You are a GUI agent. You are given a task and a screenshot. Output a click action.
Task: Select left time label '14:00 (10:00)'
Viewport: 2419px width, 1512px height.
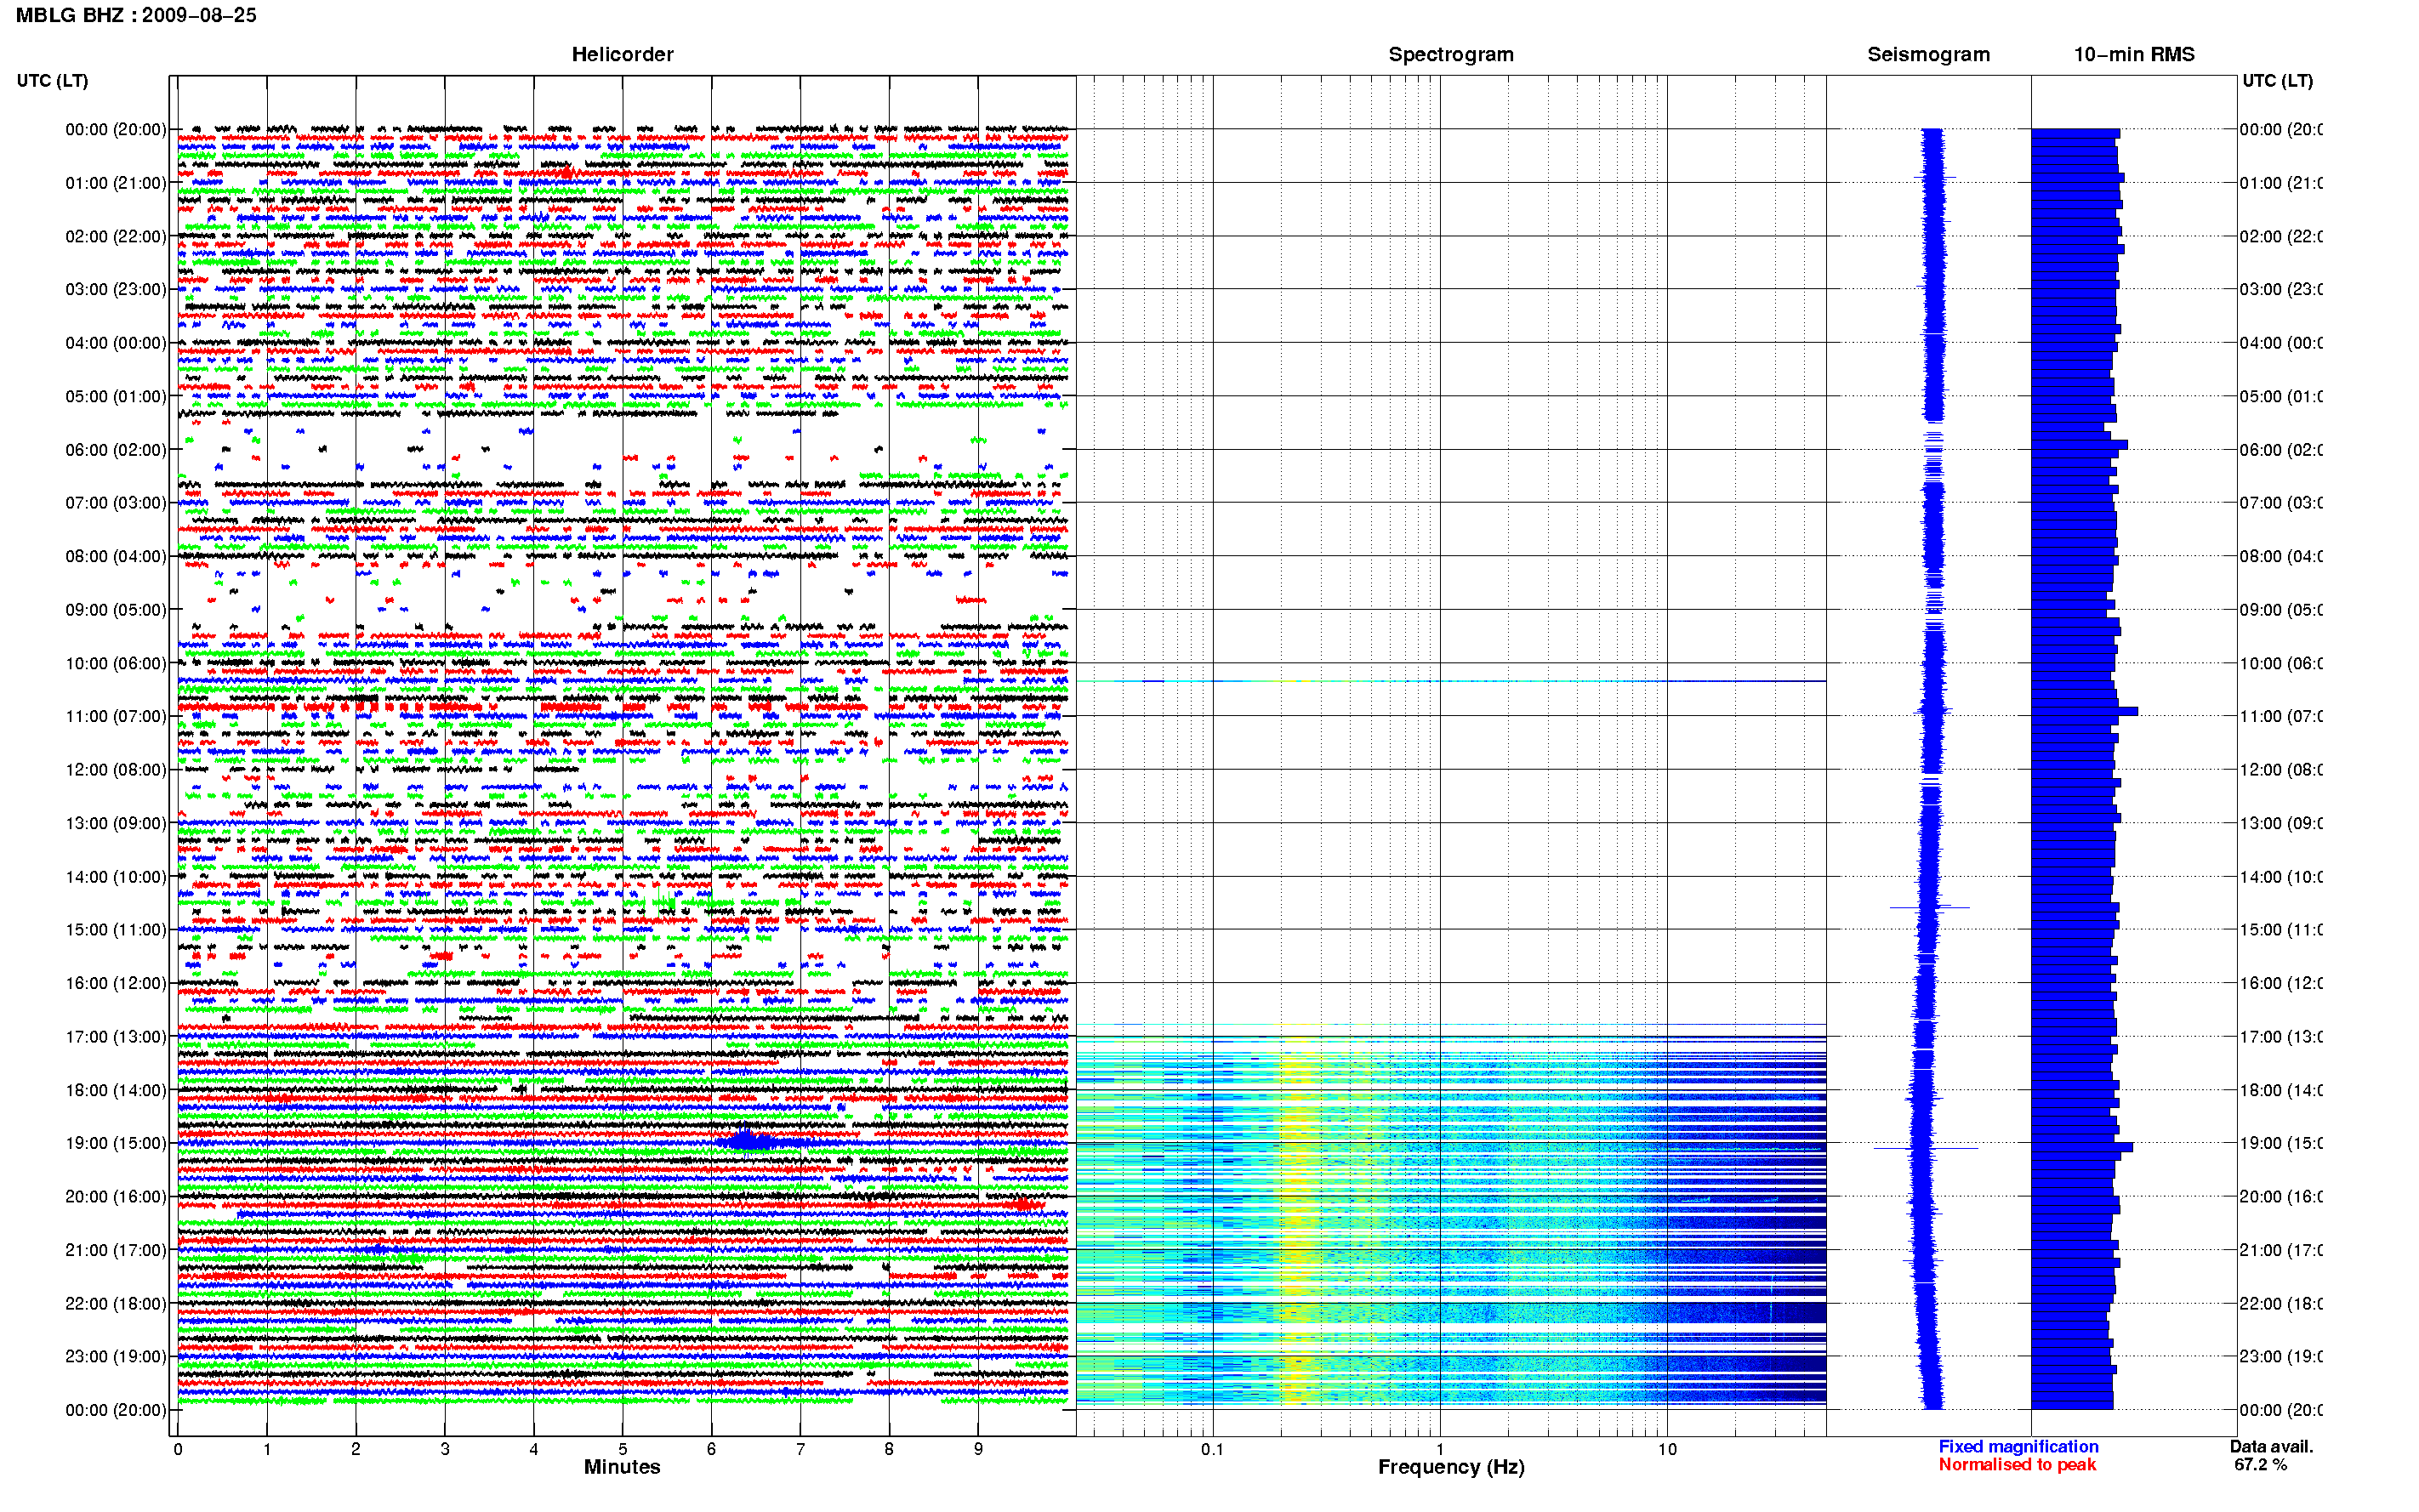tap(116, 877)
